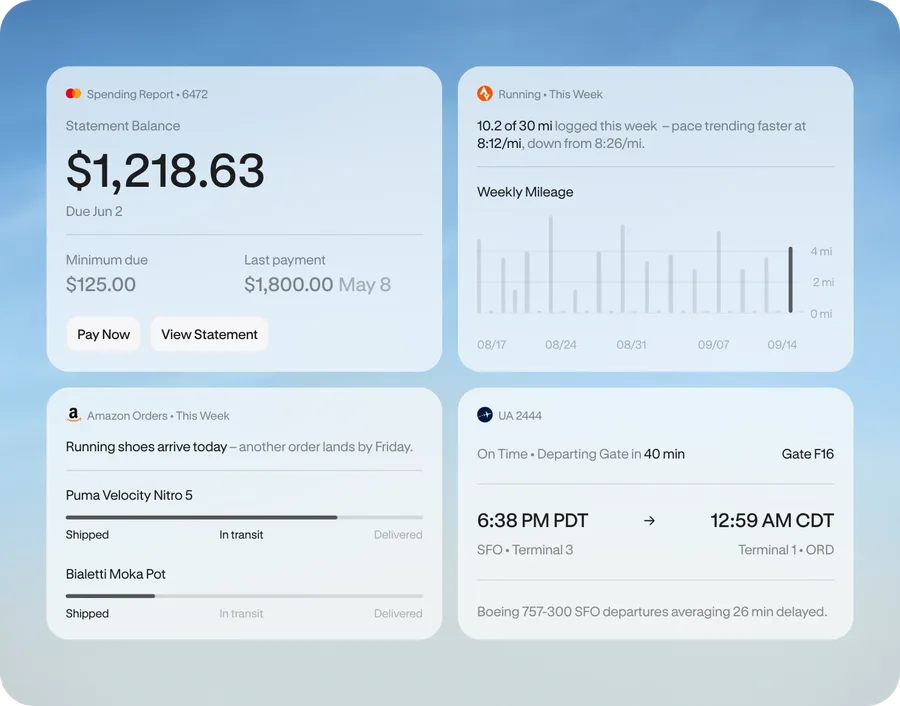Viewport: 900px width, 706px height.
Task: Click 'In transit' under Puma Velocity Nitro 5
Action: click(241, 534)
